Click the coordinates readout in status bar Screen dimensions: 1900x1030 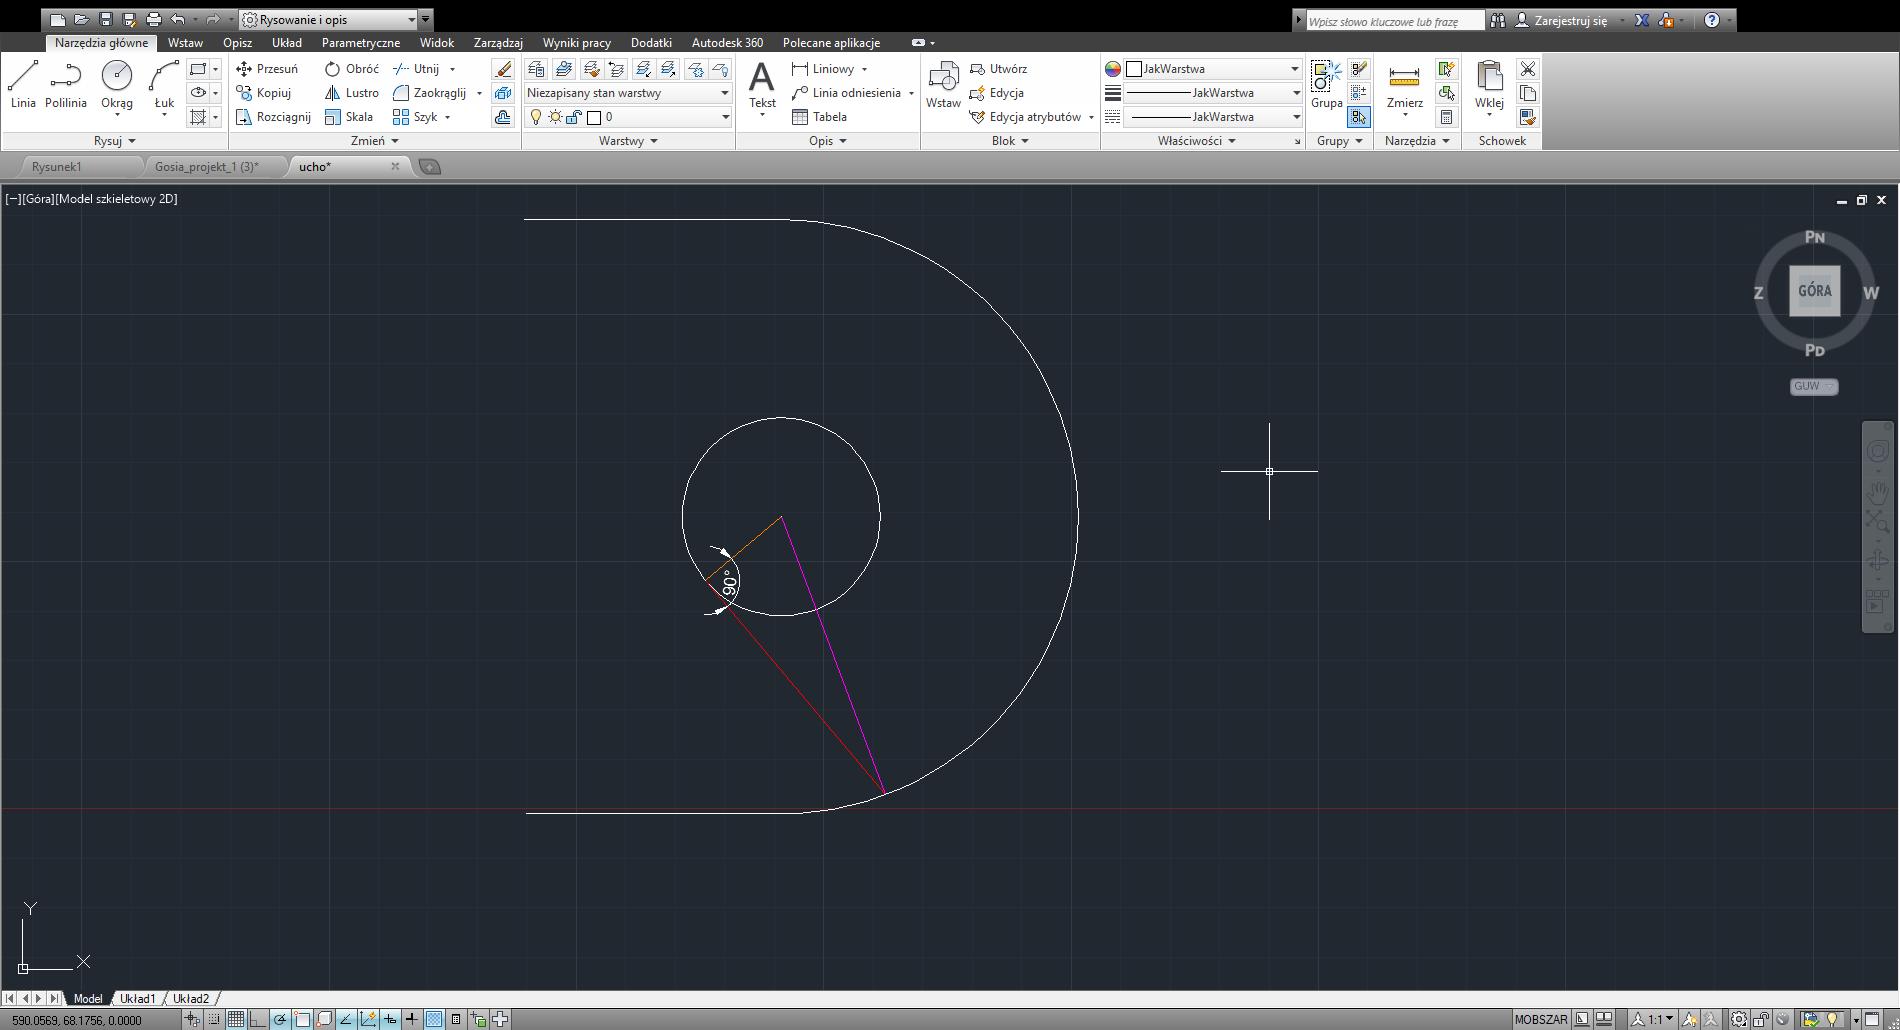coord(77,1020)
